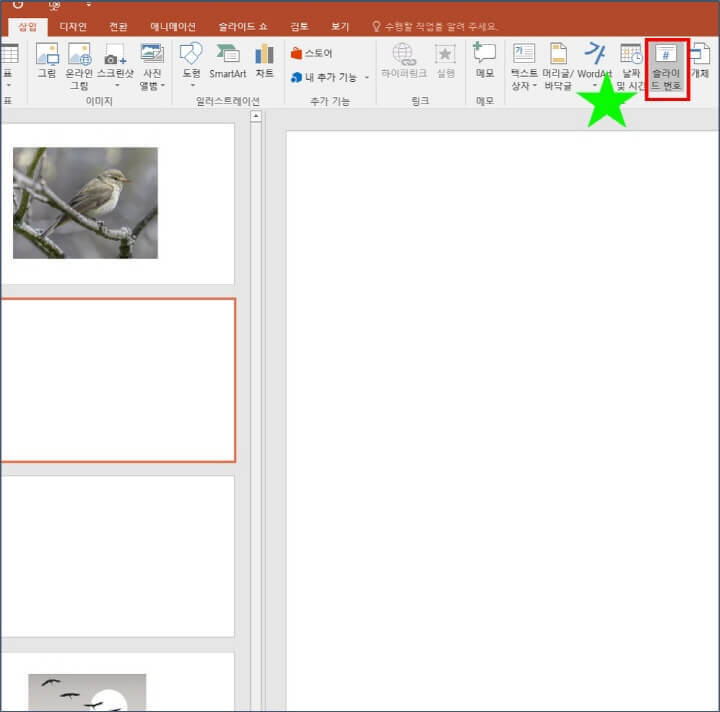Insert 슬라이드 번호 slide number
The width and height of the screenshot is (720, 712).
[x=666, y=67]
